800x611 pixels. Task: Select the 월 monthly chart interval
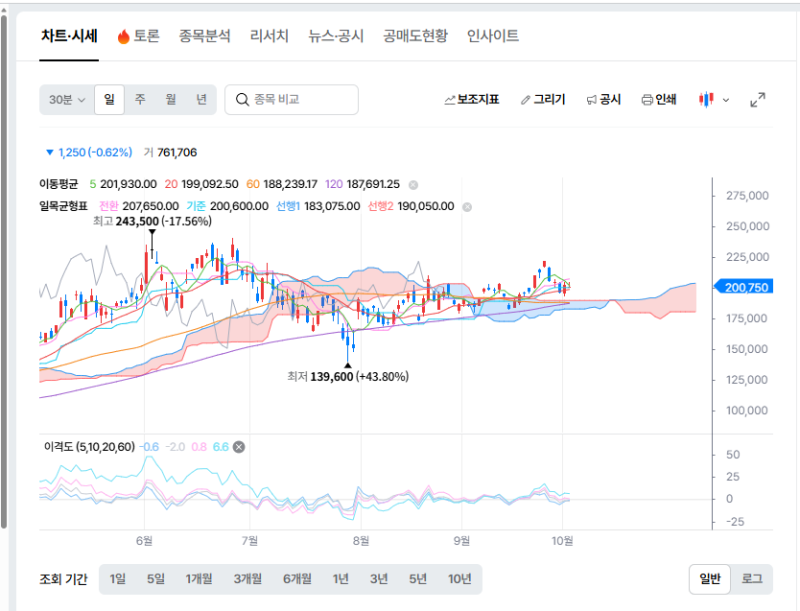click(x=170, y=99)
